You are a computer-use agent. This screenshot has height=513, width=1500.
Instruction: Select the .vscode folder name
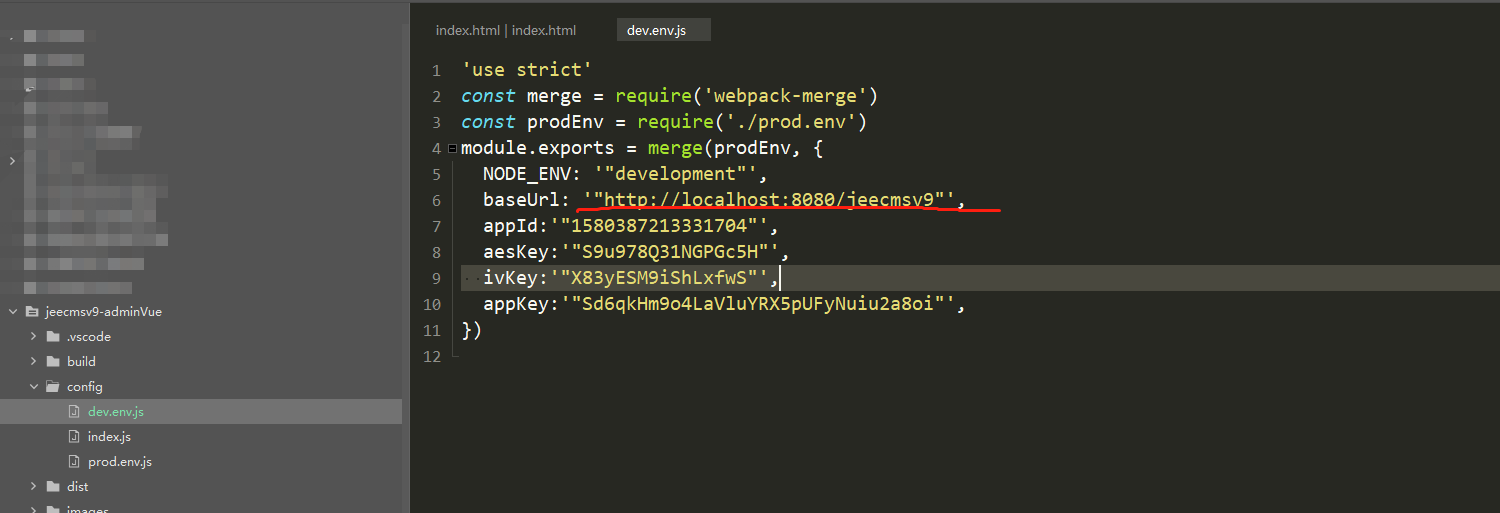coord(89,336)
